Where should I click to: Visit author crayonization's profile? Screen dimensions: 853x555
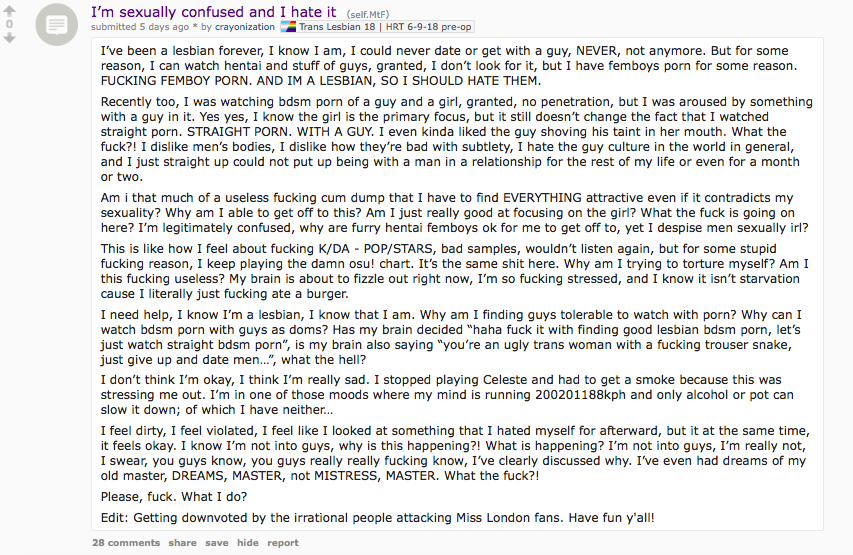point(245,27)
